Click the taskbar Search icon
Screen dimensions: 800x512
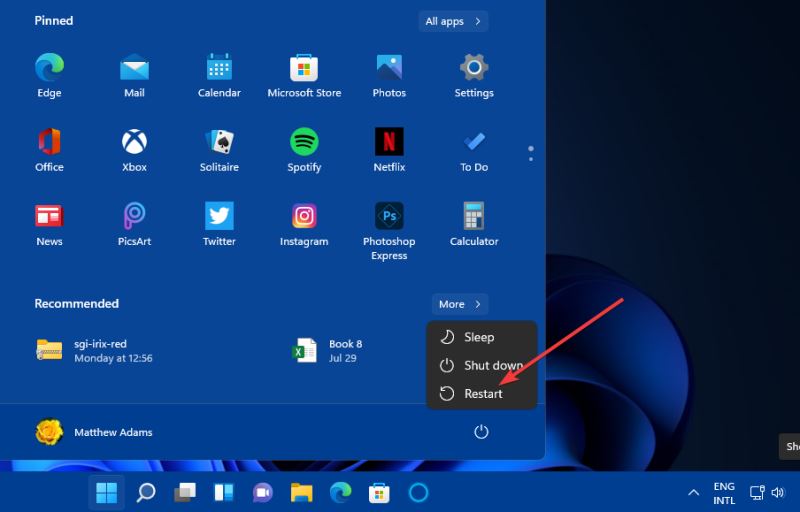(146, 492)
